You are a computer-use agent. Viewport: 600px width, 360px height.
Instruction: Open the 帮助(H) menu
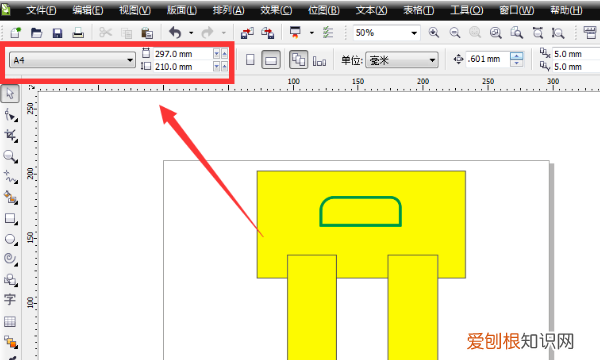pyautogui.click(x=566, y=10)
